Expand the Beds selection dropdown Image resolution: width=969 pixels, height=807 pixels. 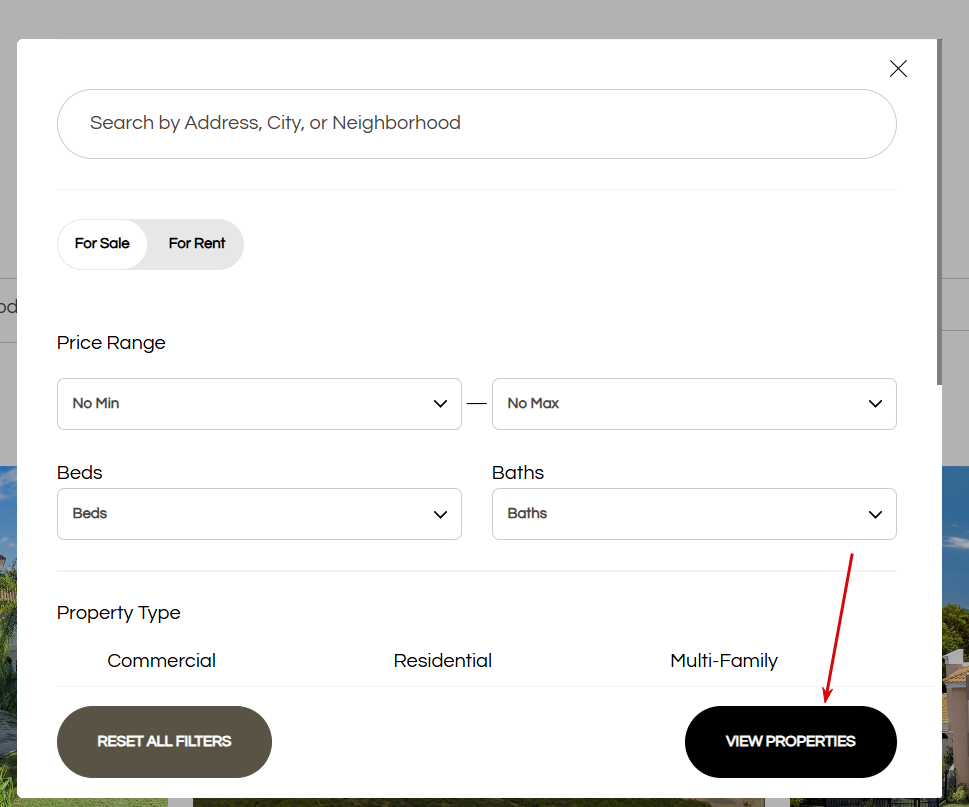240,514
